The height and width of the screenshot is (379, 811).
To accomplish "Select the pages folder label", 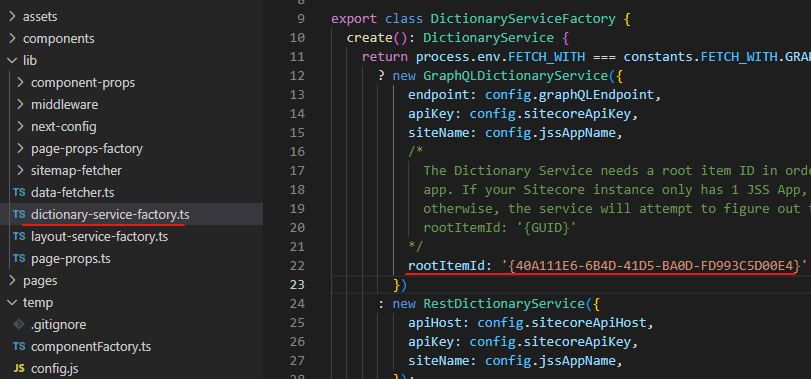I will 40,281.
